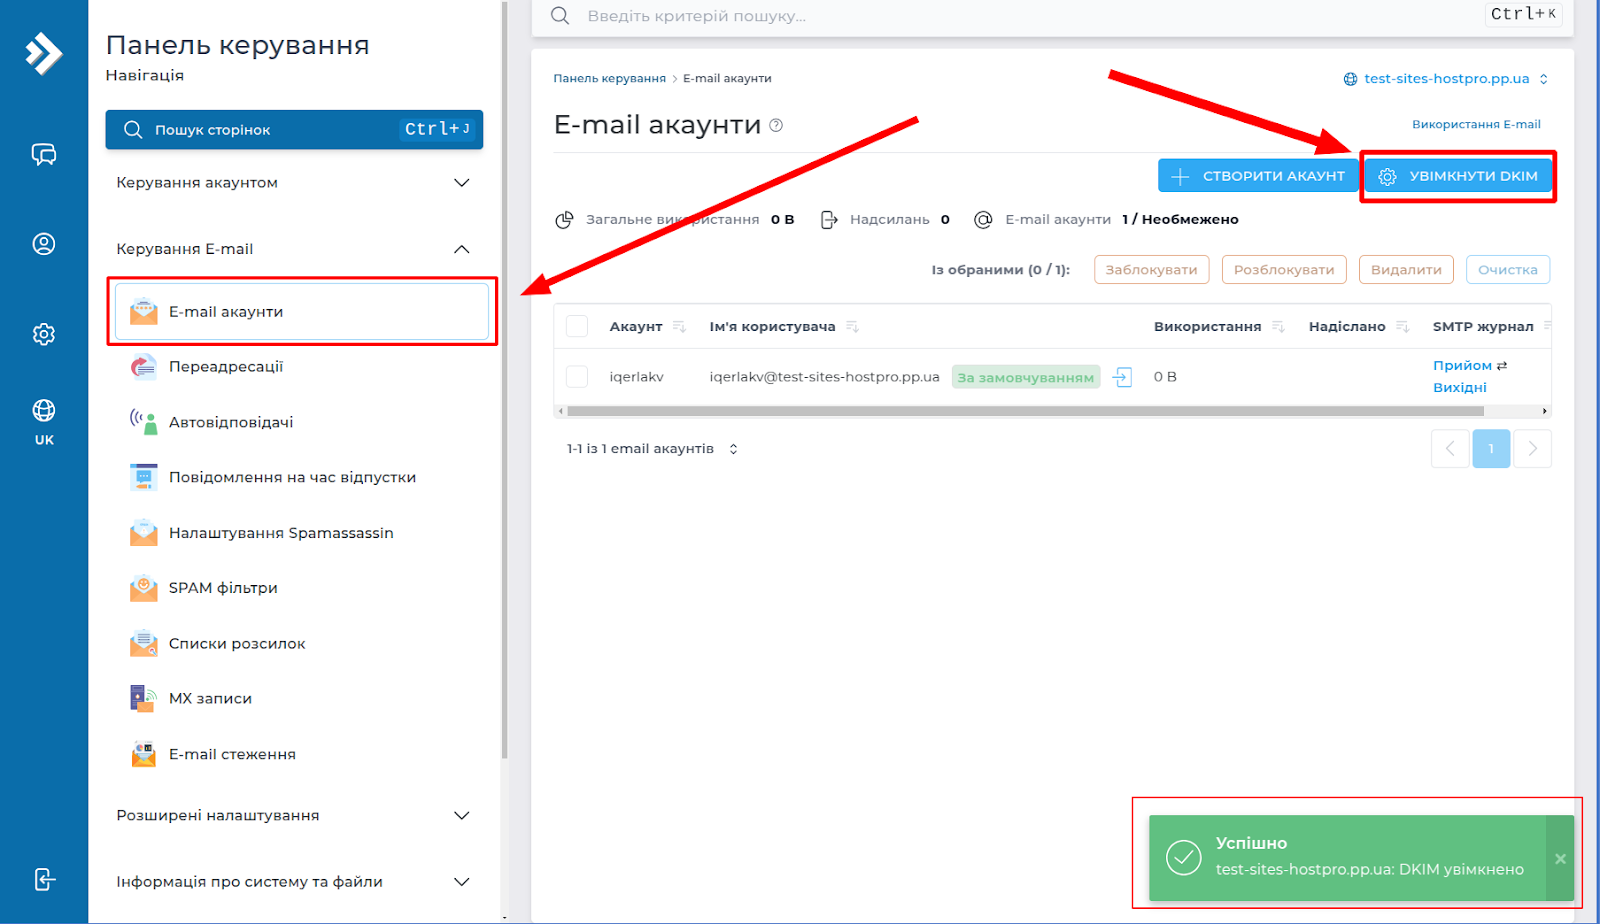This screenshot has height=924, width=1600.
Task: Expand Інформація про систему та файли section
Action: 294,882
